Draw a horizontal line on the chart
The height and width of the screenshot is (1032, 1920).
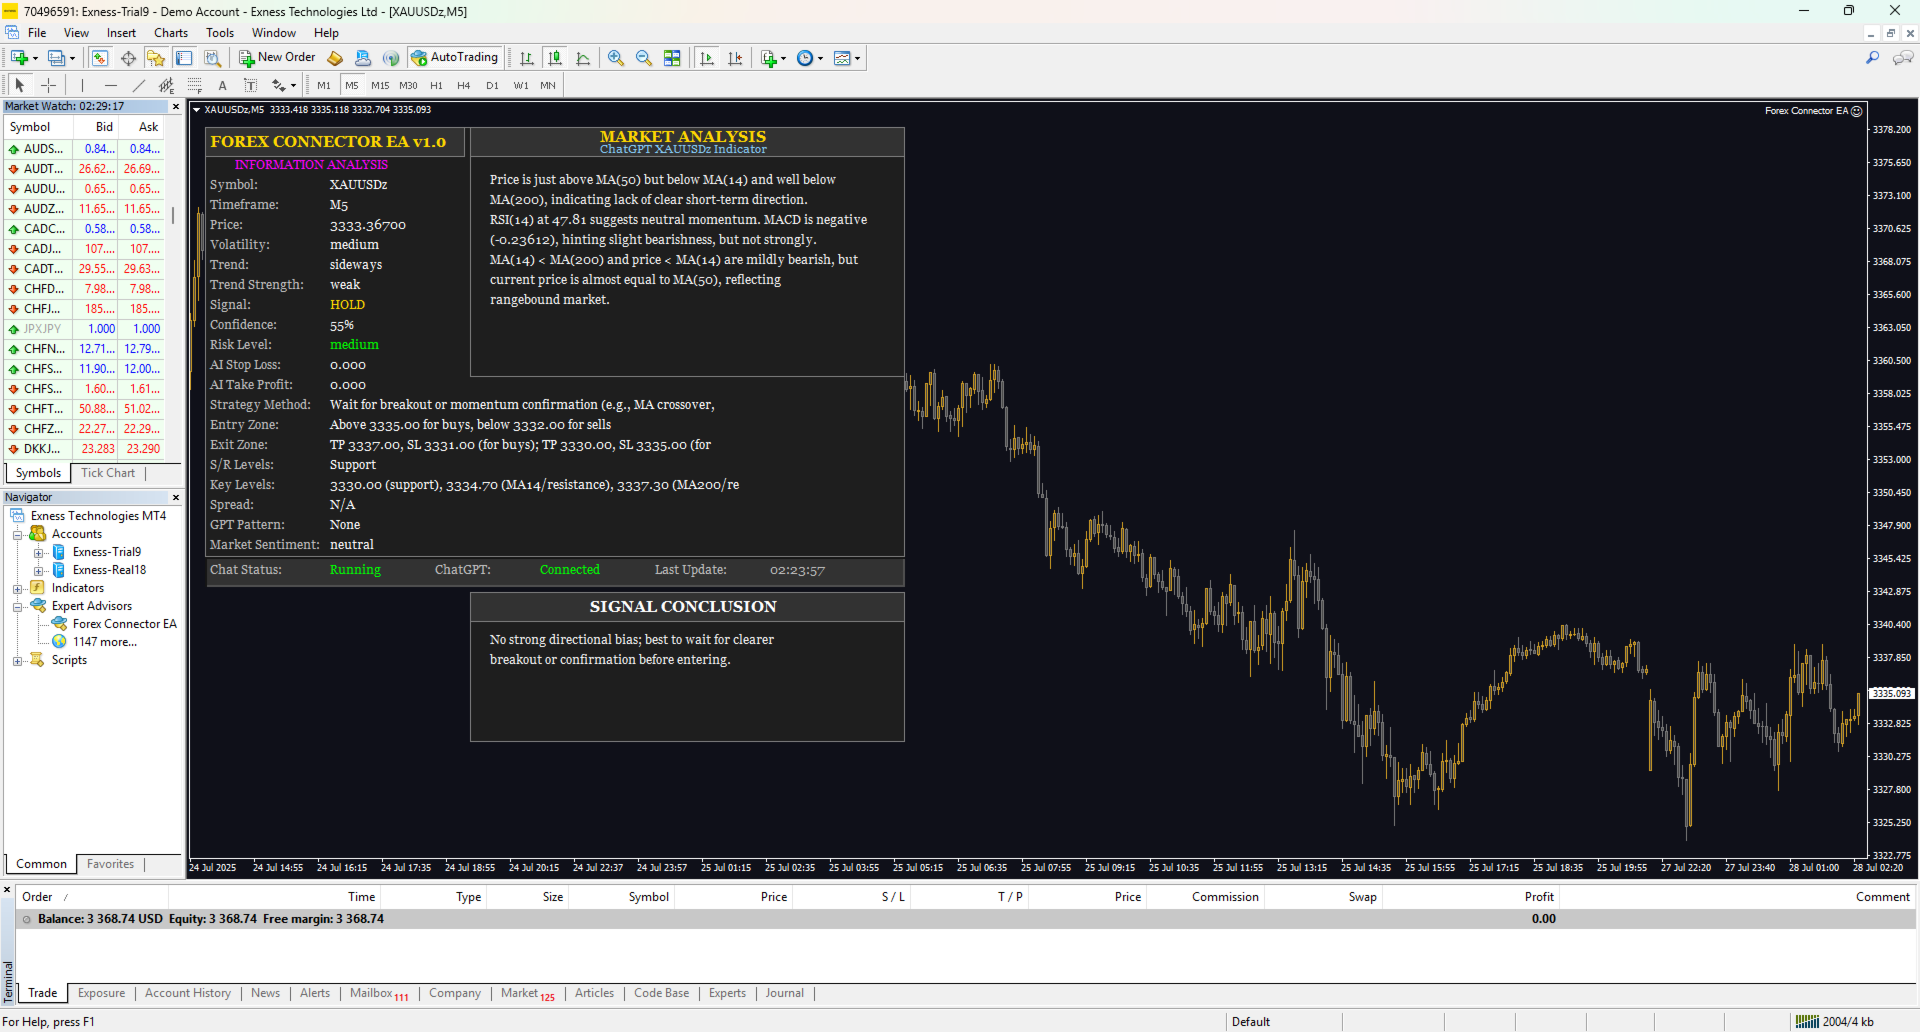110,85
